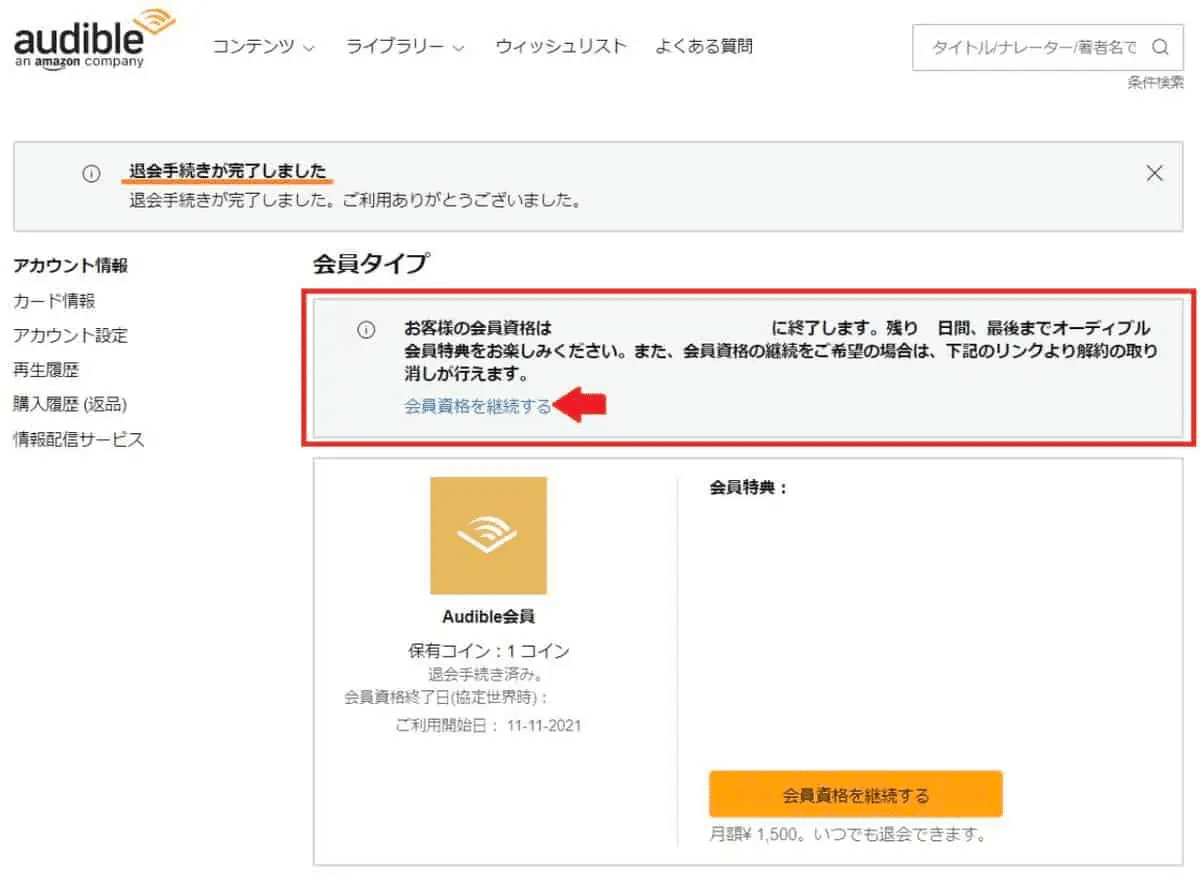Click the Audible logo
The image size is (1200, 888).
(x=93, y=38)
